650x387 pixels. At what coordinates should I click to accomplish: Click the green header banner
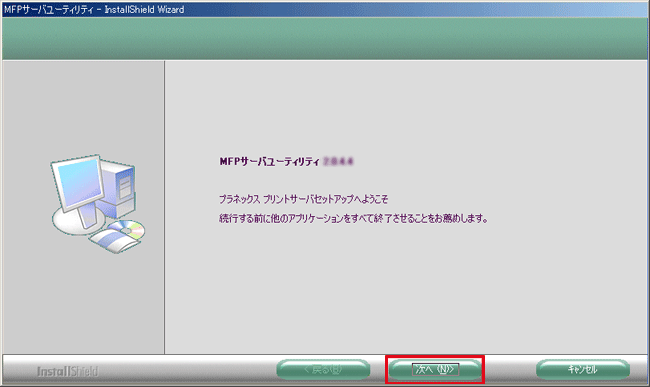pos(325,38)
